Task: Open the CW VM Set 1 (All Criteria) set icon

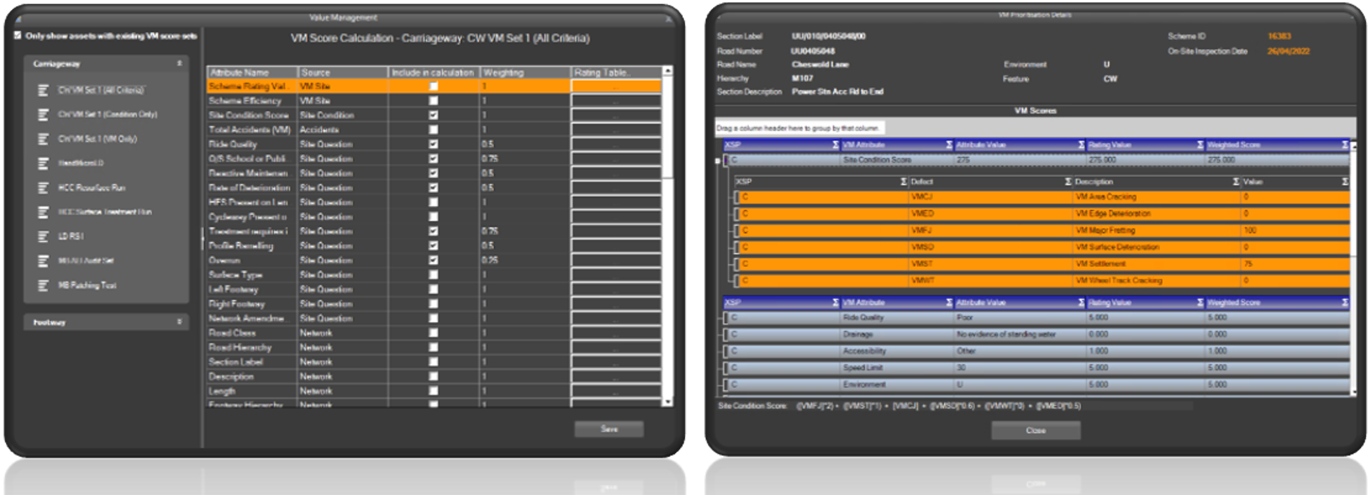Action: (43, 90)
